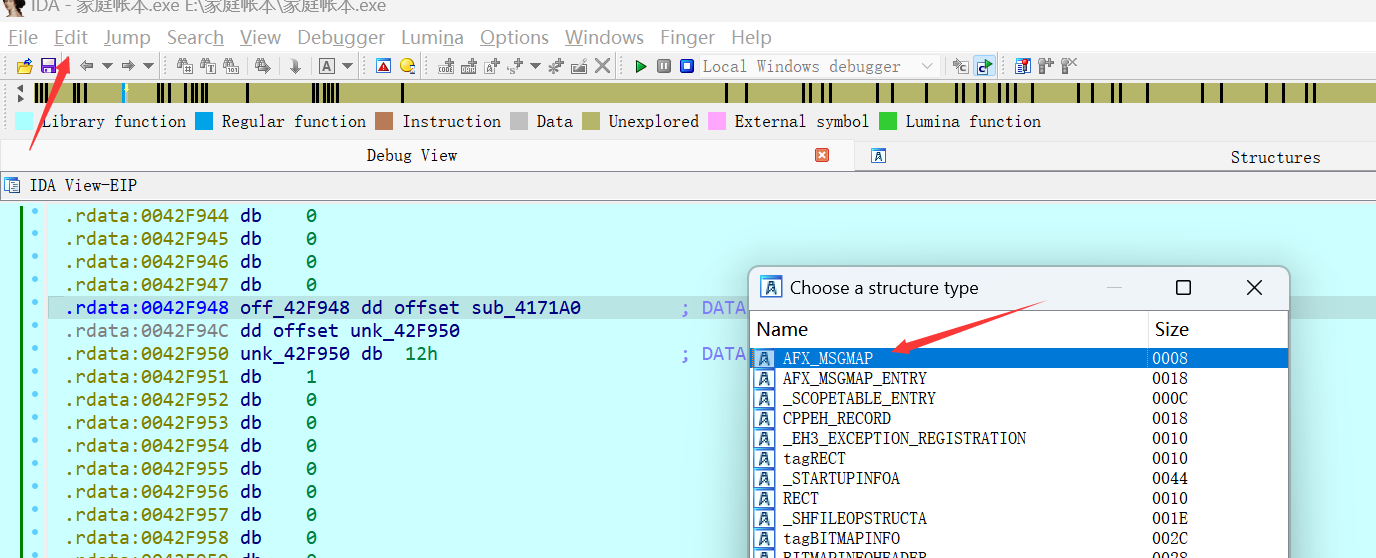Screen dimensions: 1376x558
Task: Sort by the Size column header
Action: pyautogui.click(x=1217, y=329)
